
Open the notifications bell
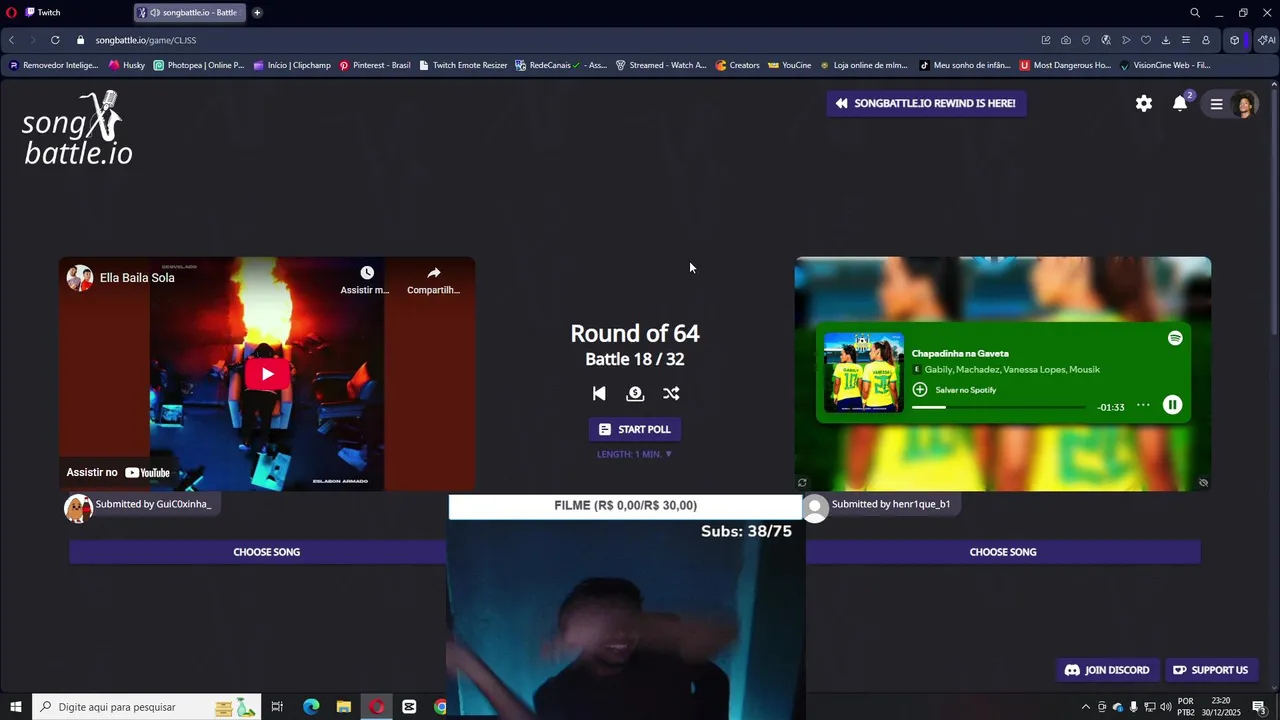pyautogui.click(x=1180, y=104)
